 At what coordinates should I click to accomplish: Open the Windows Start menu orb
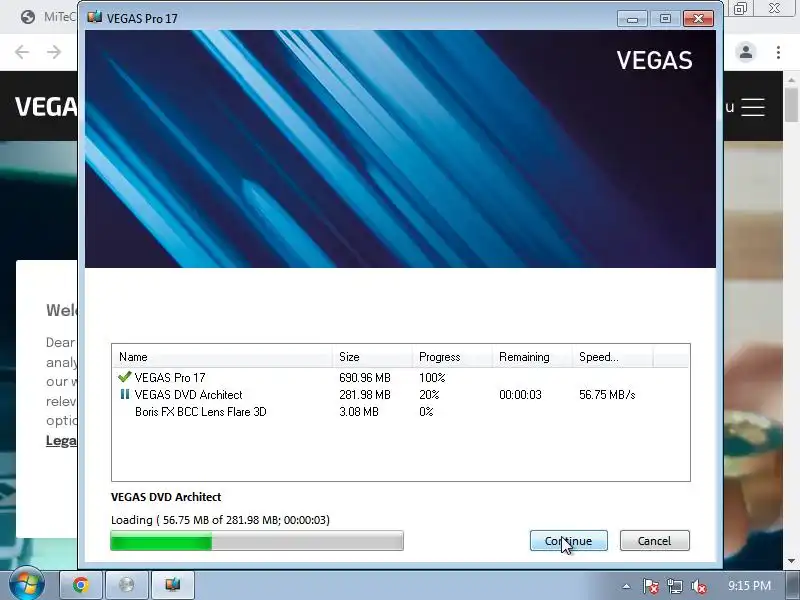point(27,584)
